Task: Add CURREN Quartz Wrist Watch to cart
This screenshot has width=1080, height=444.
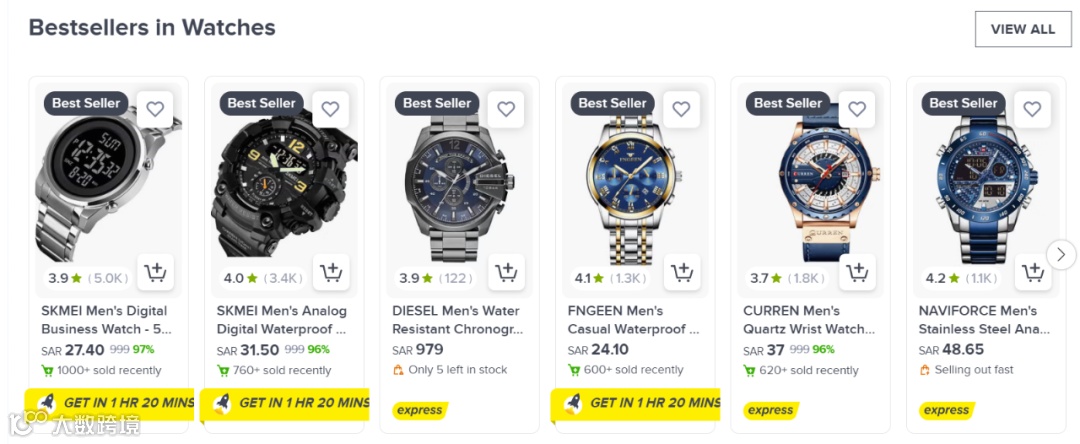Action: 857,272
